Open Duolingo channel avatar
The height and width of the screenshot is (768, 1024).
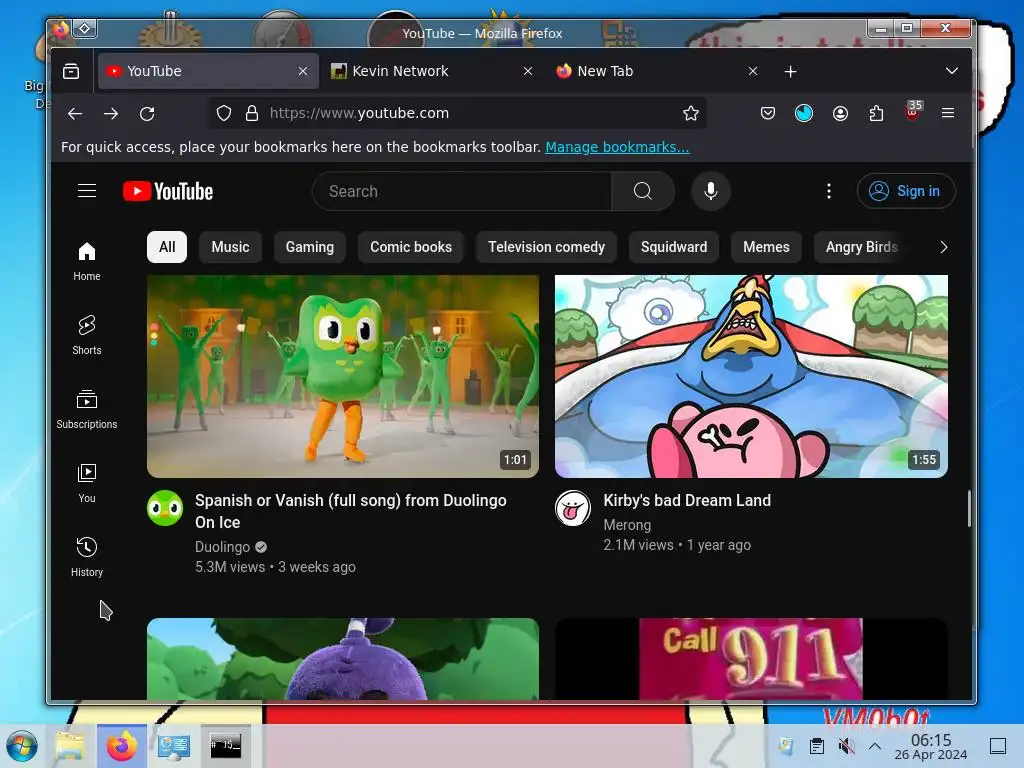(165, 508)
